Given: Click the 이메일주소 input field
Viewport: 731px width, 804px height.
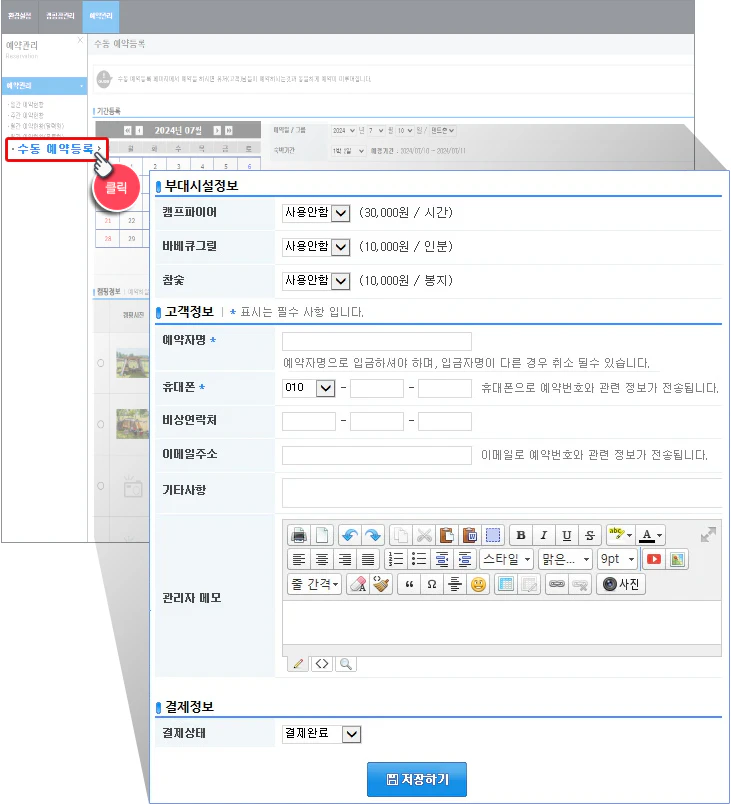Looking at the screenshot, I should pos(377,455).
